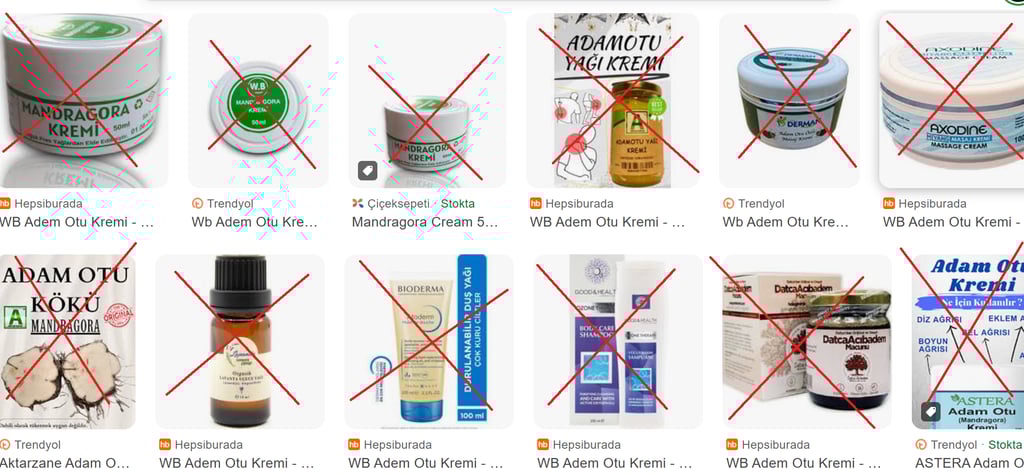Click the Trendyol logo under the Adam Otu Kökü image
The image size is (1024, 475).
click(5, 445)
